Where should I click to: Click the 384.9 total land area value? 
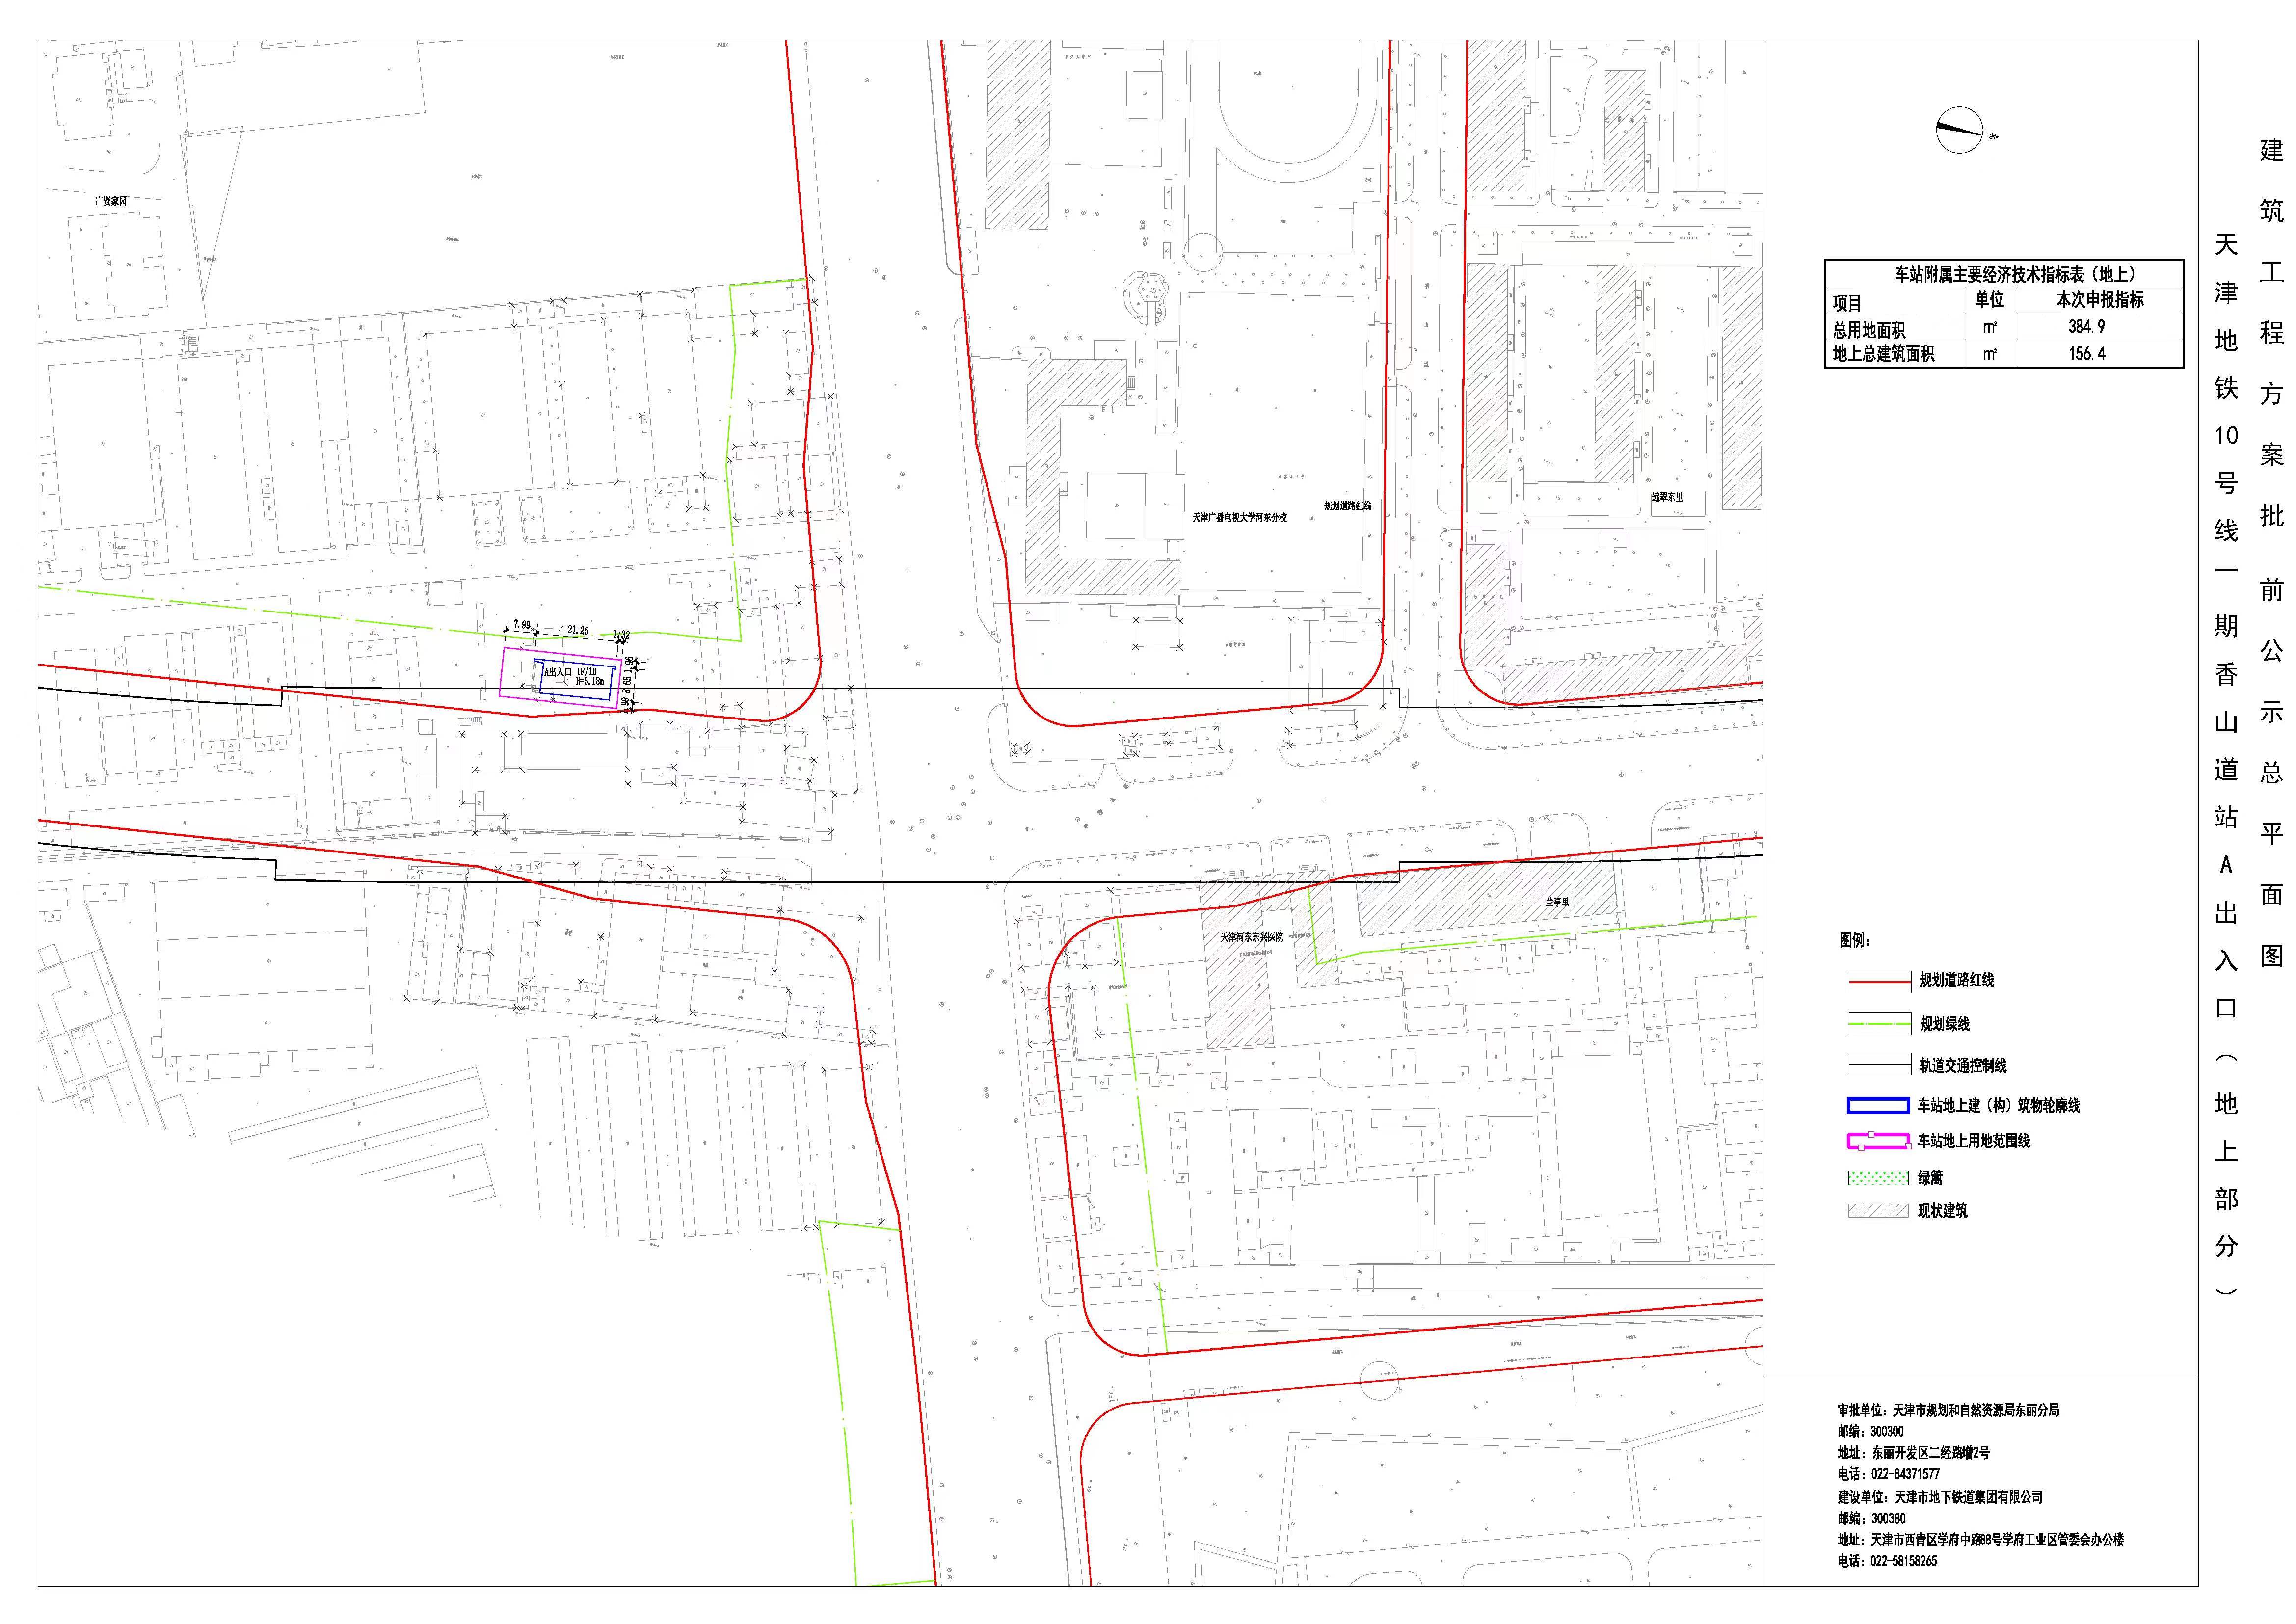2086,327
